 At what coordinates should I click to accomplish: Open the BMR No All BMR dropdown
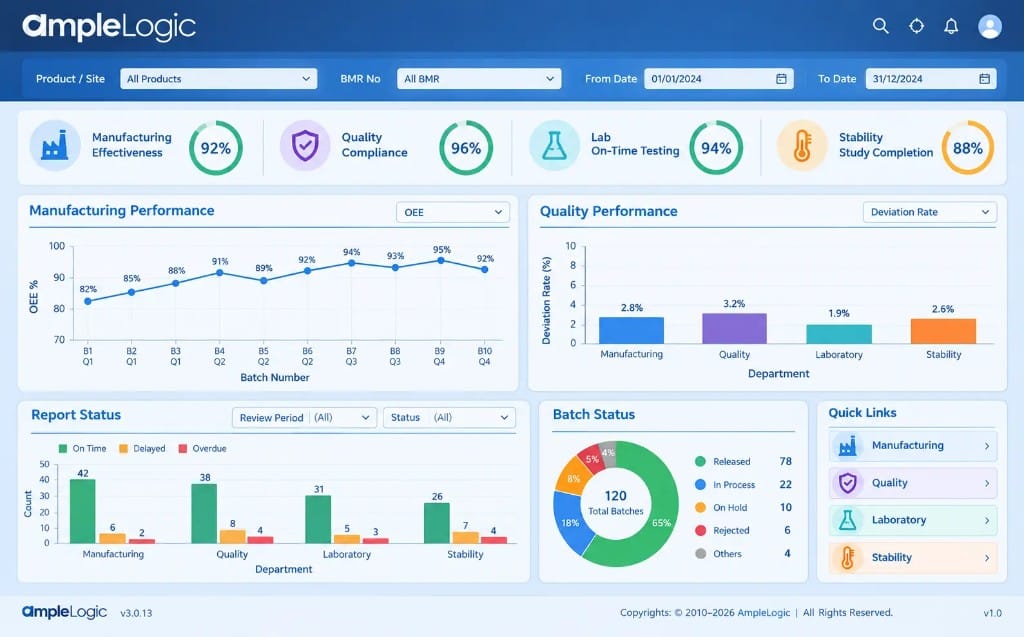click(x=479, y=78)
